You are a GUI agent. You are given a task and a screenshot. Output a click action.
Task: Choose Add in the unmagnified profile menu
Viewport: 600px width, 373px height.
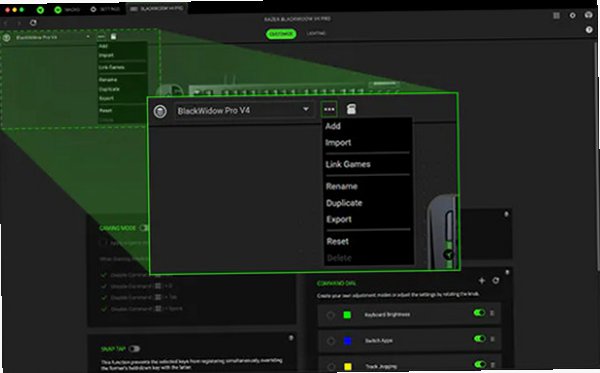point(103,46)
